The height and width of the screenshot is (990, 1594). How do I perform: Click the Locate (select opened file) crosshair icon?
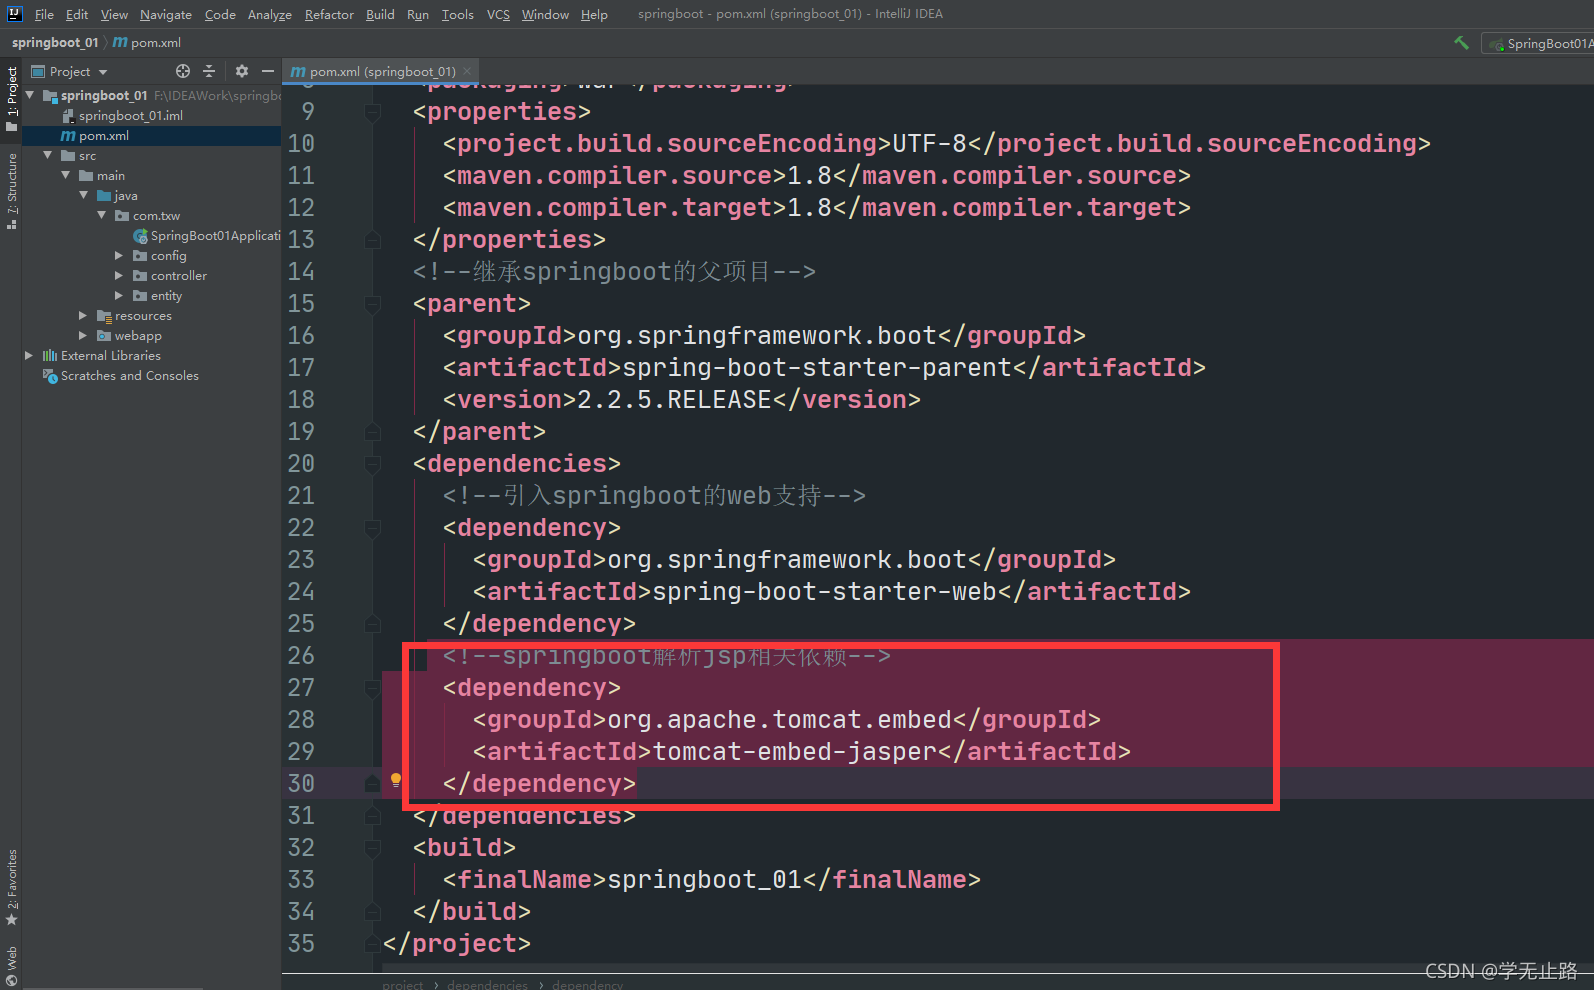(x=182, y=71)
